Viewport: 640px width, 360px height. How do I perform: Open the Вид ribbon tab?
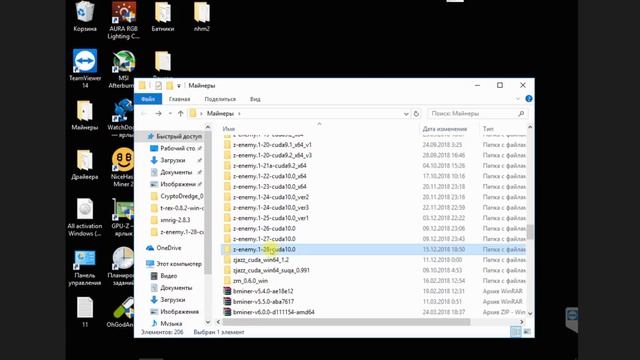(255, 99)
